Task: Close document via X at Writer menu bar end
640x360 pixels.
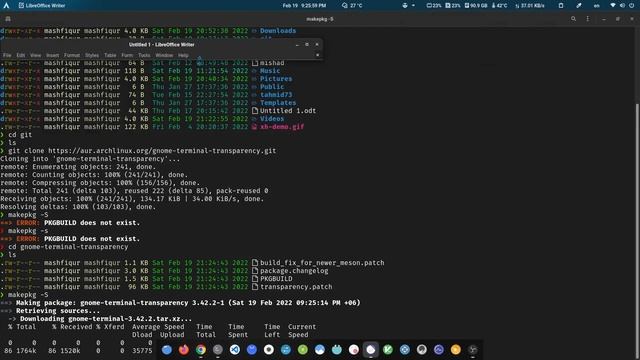Action: click(318, 55)
